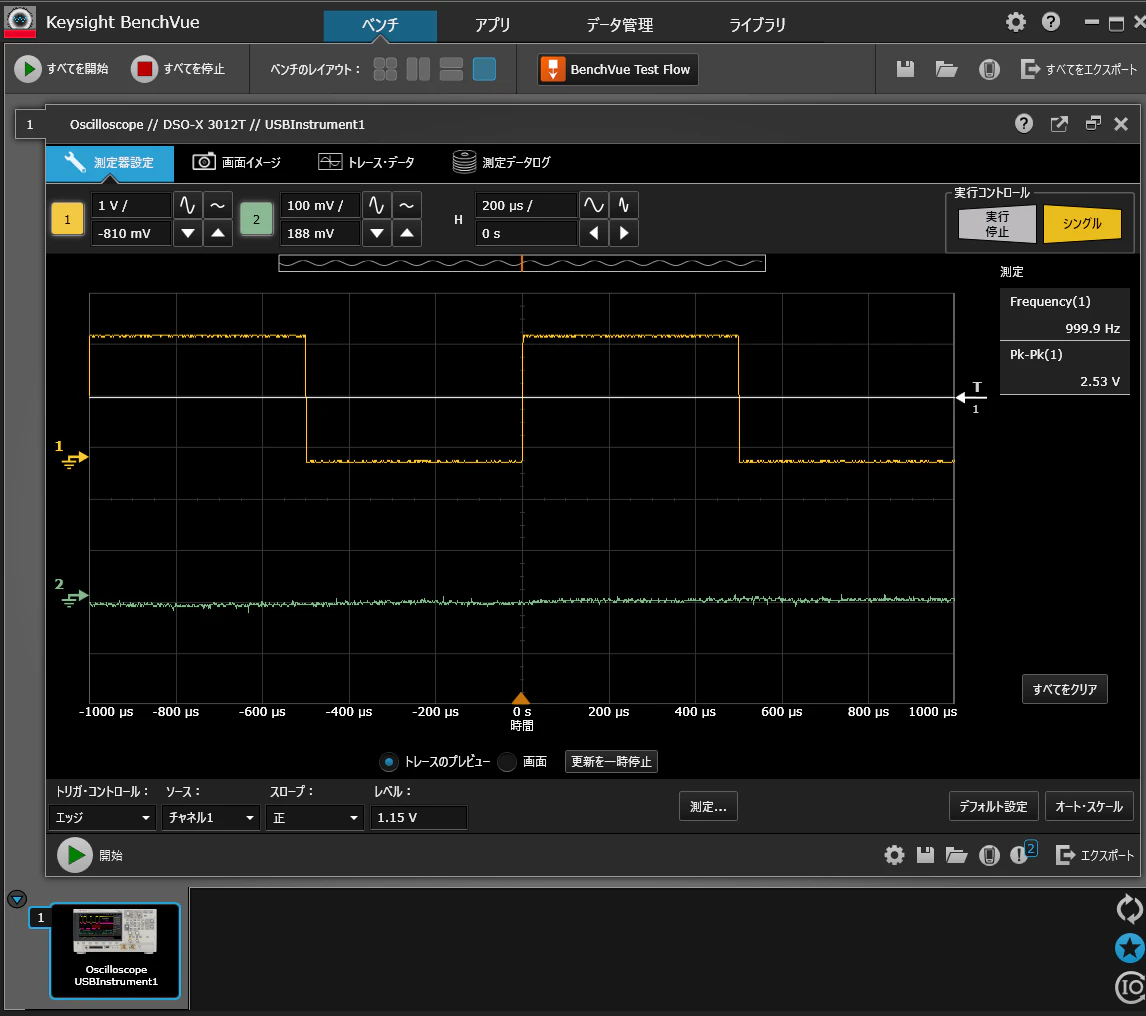Image resolution: width=1146 pixels, height=1016 pixels.
Task: Switch to the データ管理 tab
Action: coord(620,25)
